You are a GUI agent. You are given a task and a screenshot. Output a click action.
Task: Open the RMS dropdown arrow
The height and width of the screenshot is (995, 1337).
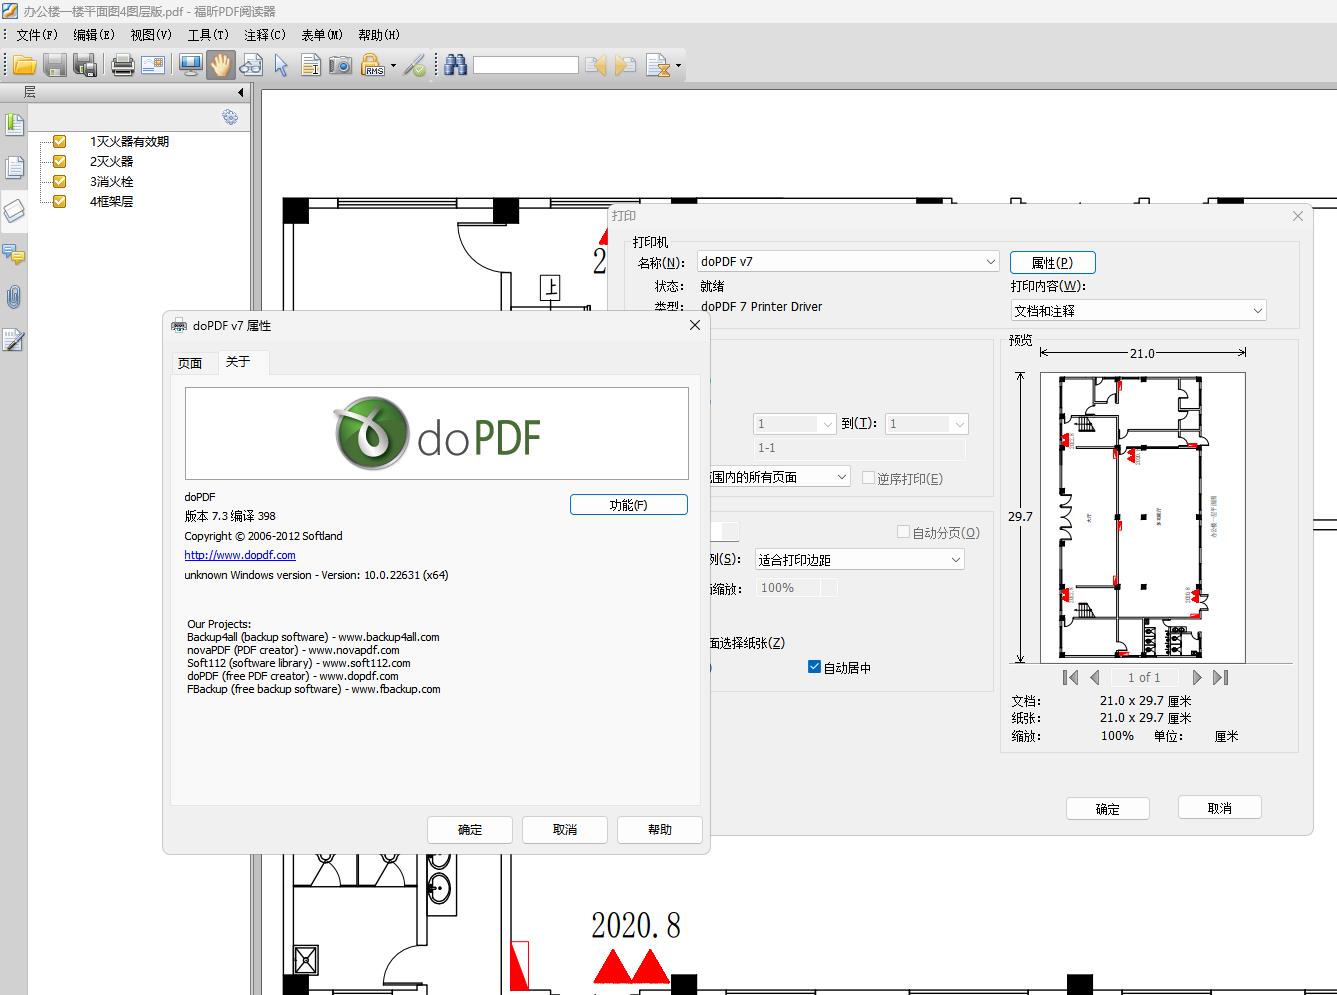tap(393, 67)
